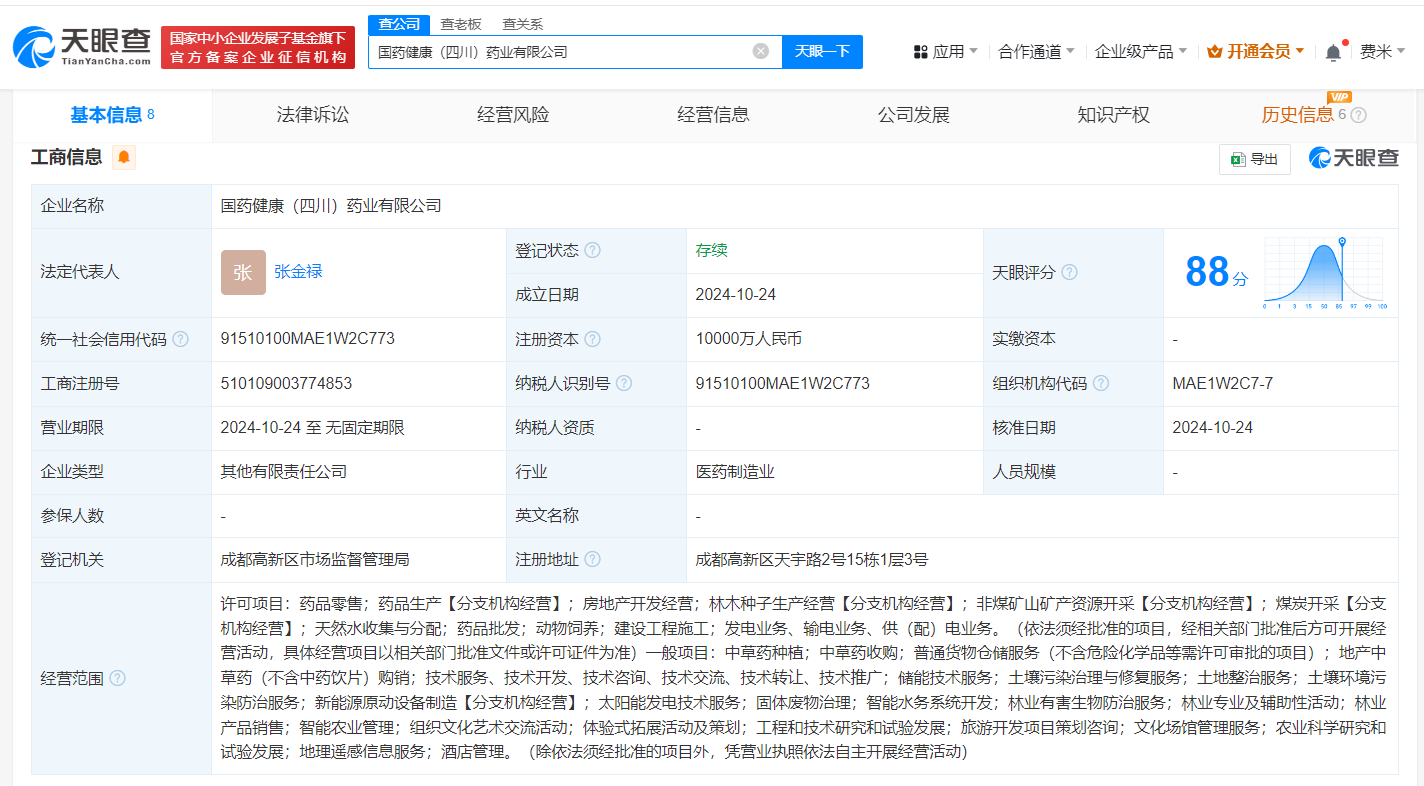Open the 应用 grid icon menu
Viewport: 1424px width, 786px height.
922,51
